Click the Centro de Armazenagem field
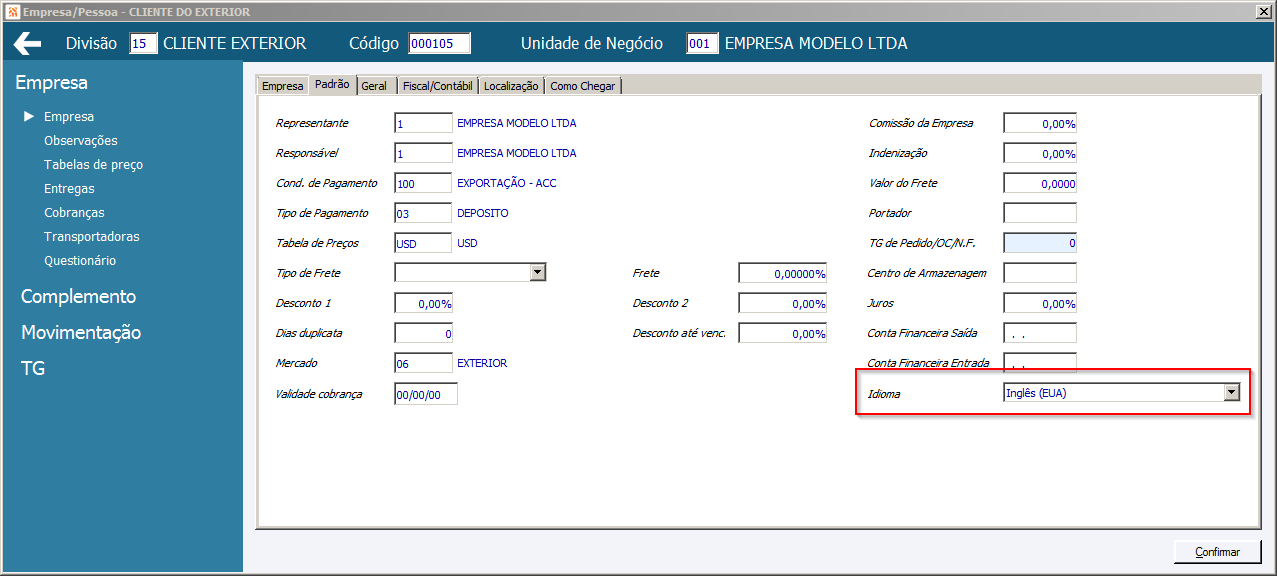Image resolution: width=1277 pixels, height=576 pixels. [1040, 273]
